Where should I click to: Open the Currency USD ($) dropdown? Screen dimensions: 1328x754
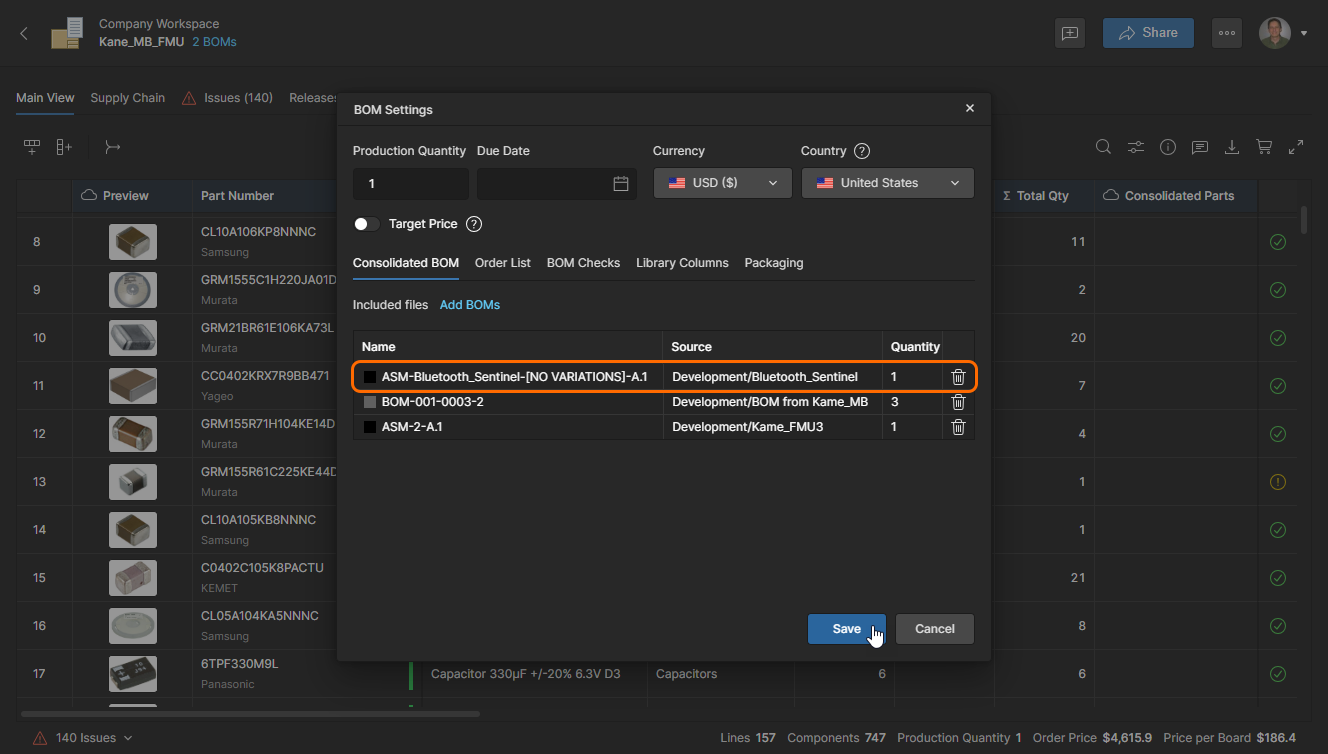tap(723, 183)
